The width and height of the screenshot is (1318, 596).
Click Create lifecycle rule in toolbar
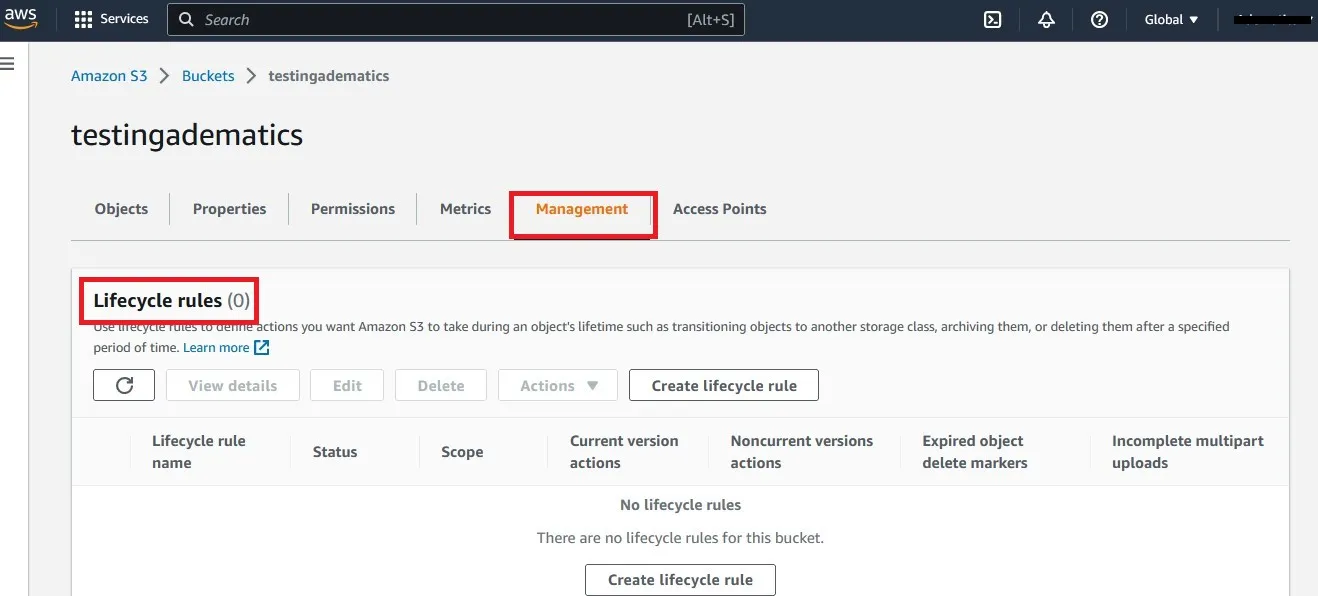coord(724,385)
